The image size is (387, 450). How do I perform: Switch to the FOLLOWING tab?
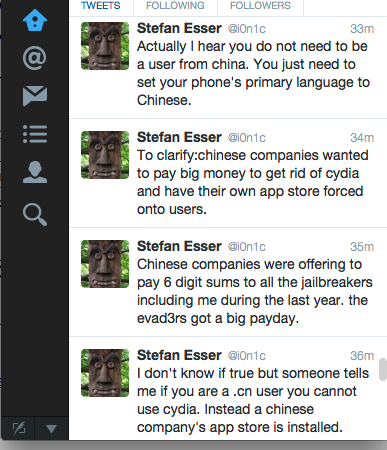(175, 6)
